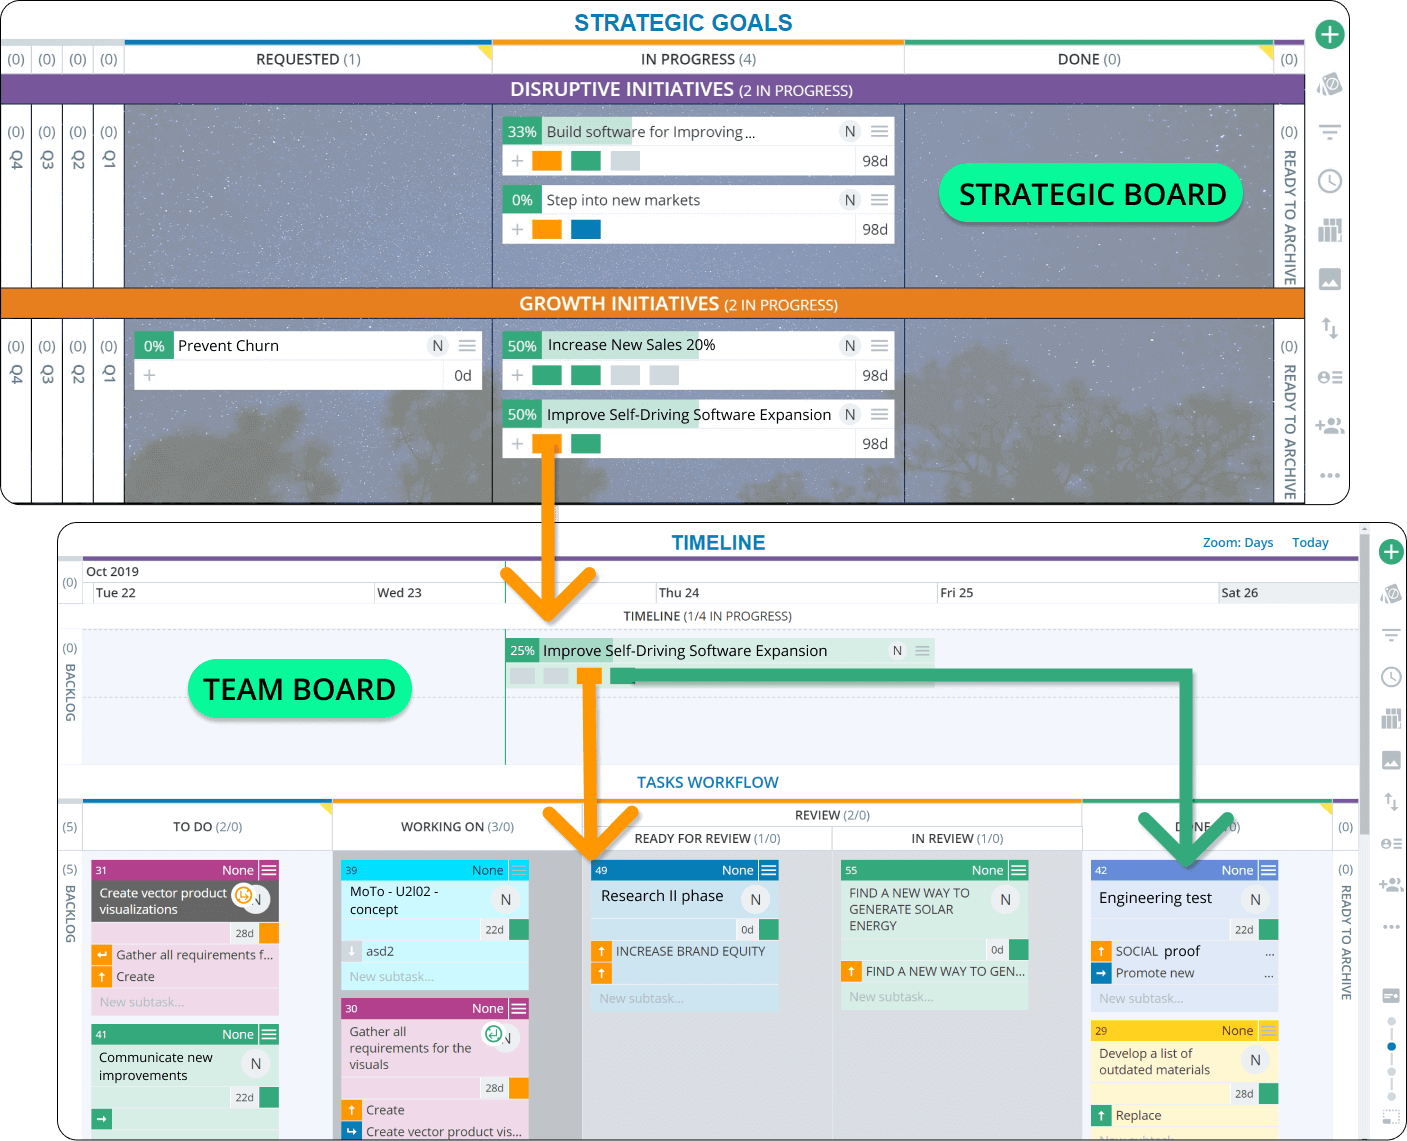This screenshot has height=1141, width=1407.
Task: Click the GROWTH INITIATIVES swimlane header
Action: pyautogui.click(x=653, y=304)
